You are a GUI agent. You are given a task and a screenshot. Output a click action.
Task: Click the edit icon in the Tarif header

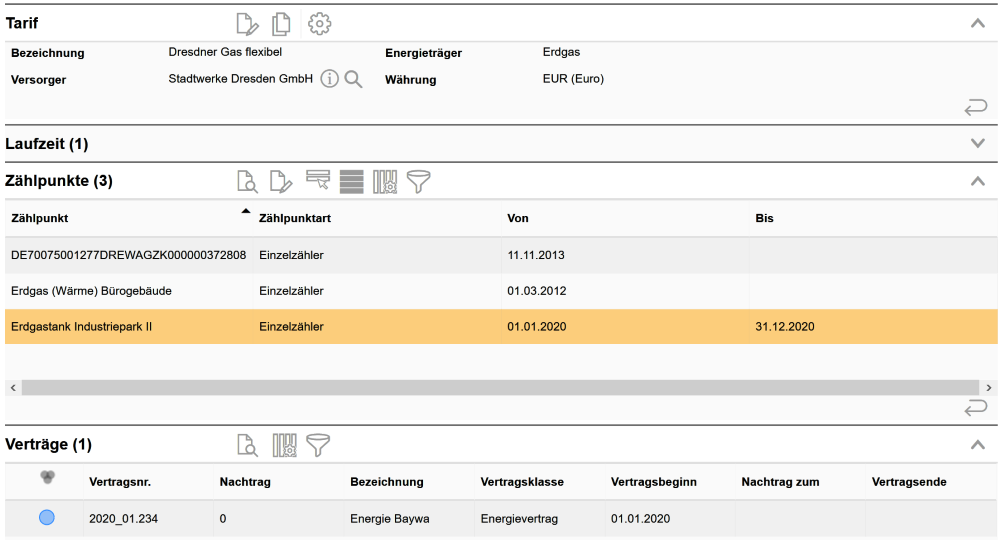click(x=247, y=23)
